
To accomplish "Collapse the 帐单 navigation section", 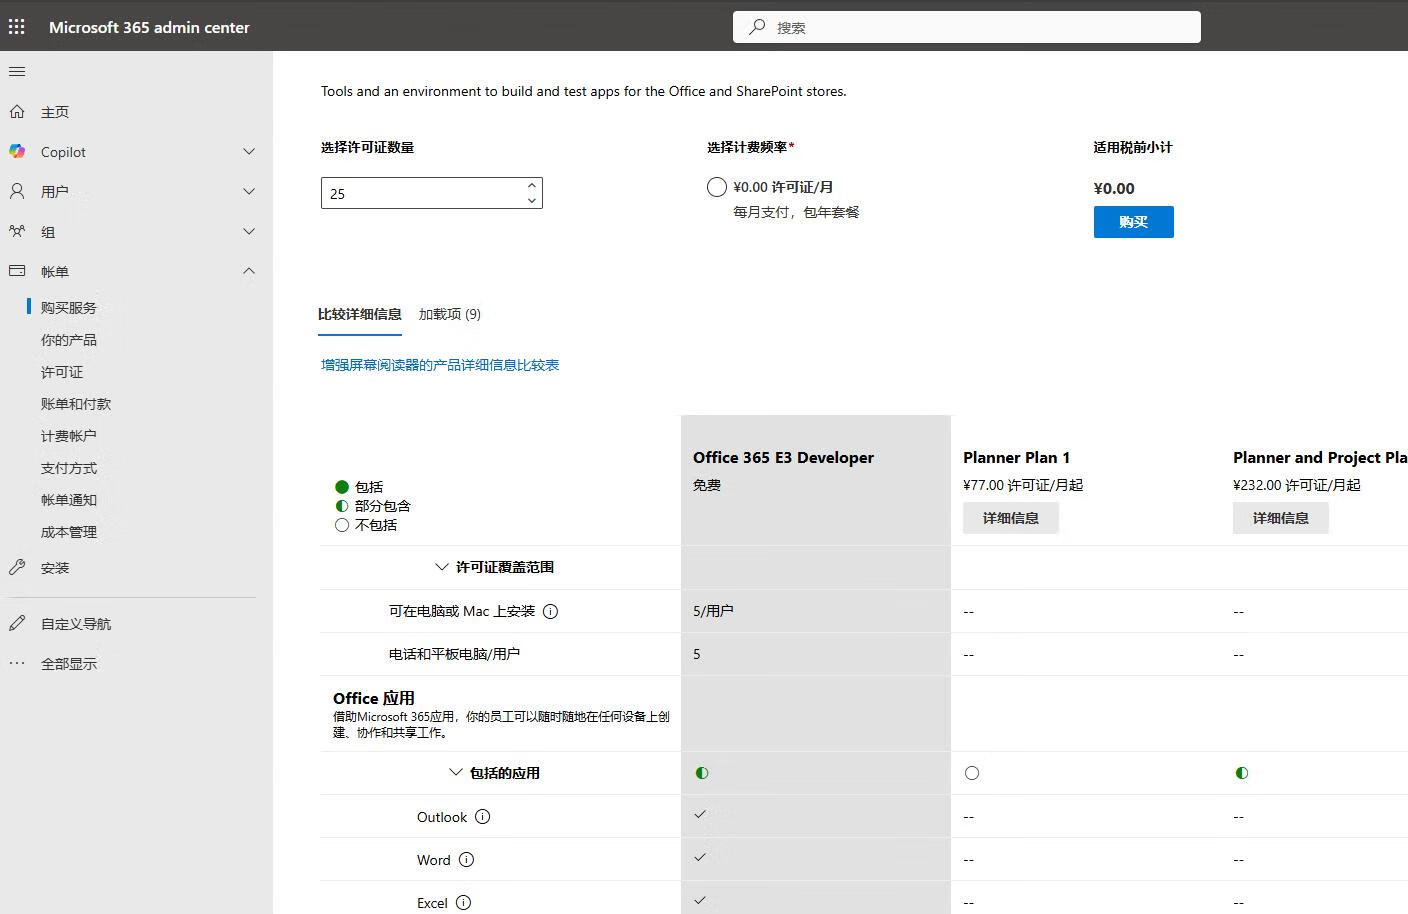I will tap(249, 272).
